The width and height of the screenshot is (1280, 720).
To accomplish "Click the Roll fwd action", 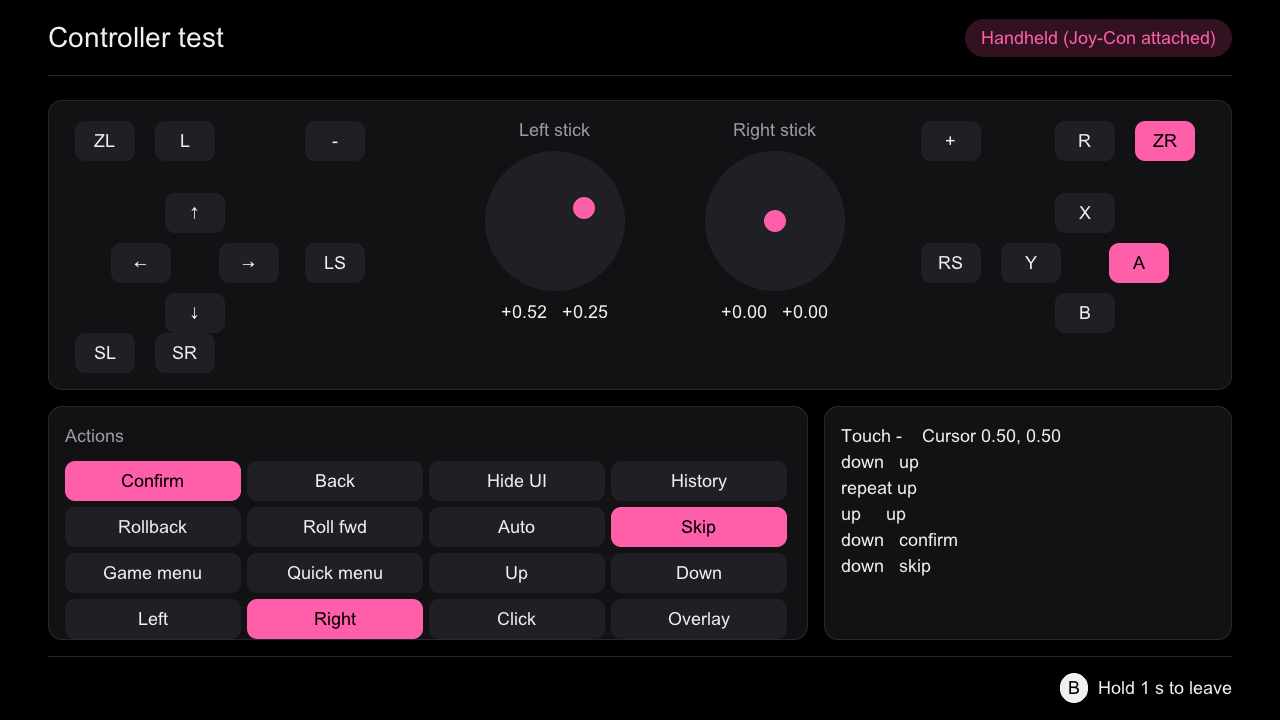I will [335, 527].
